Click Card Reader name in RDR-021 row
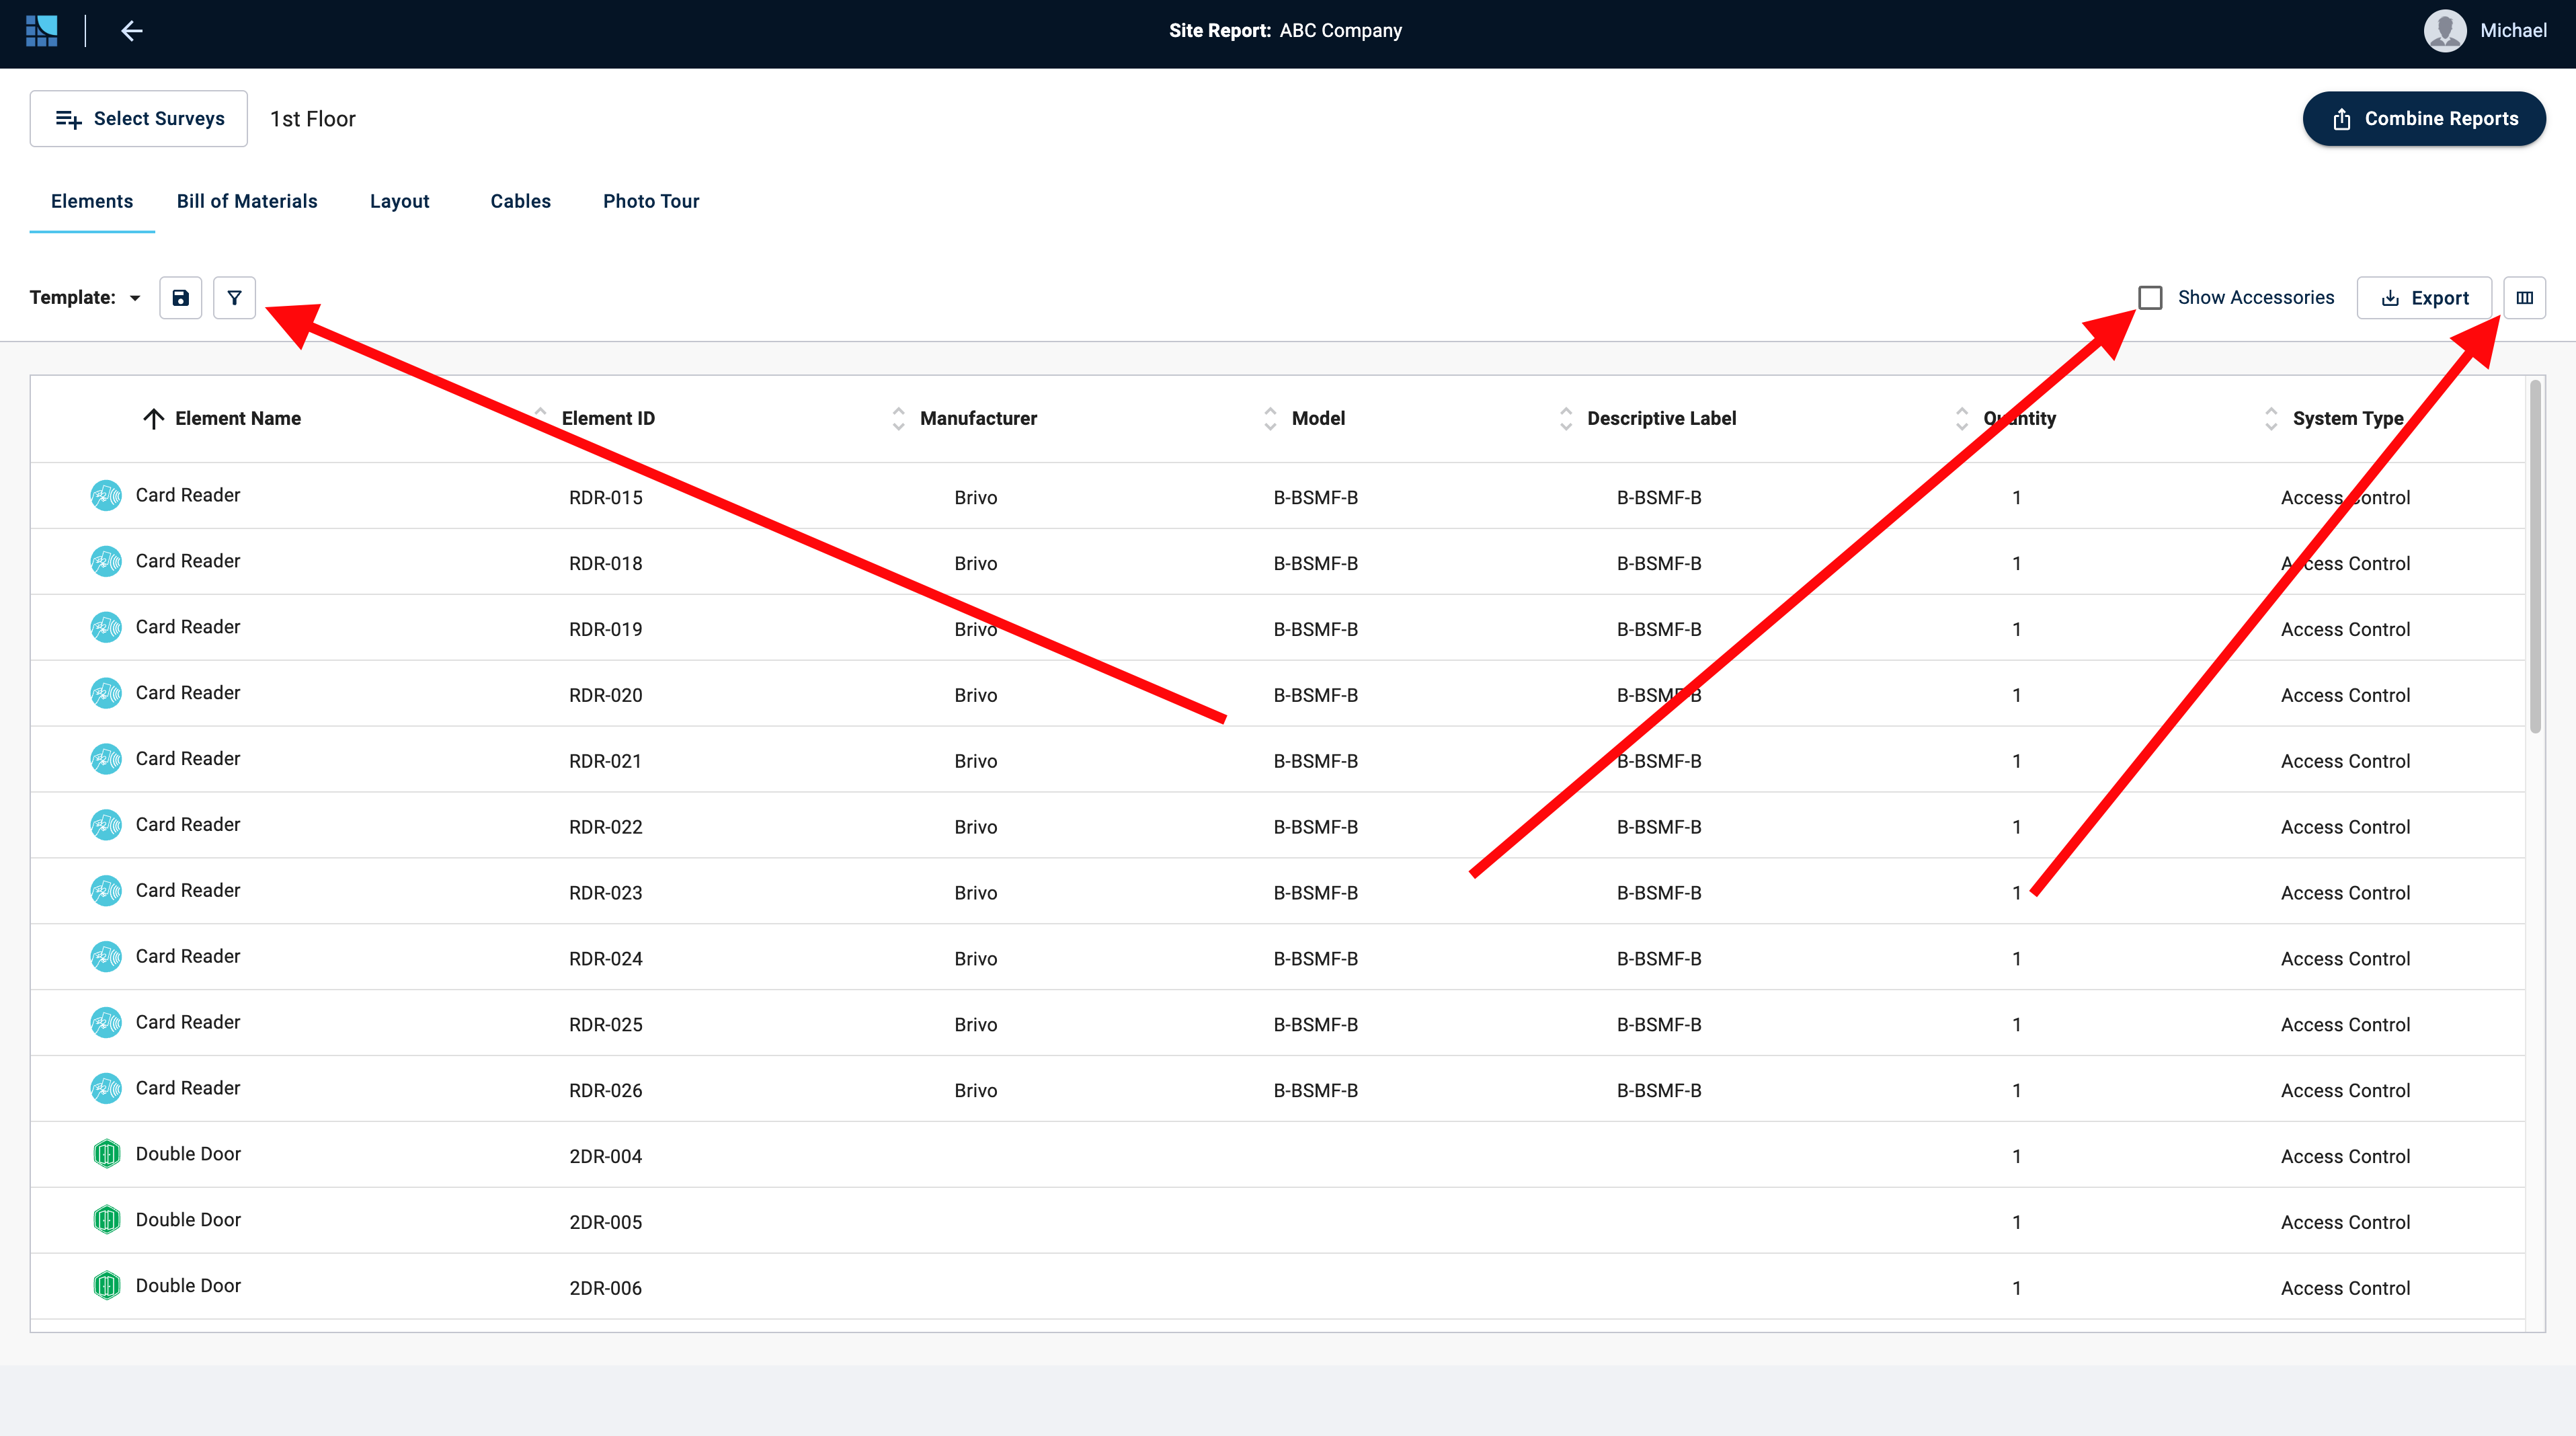Image resolution: width=2576 pixels, height=1436 pixels. (188, 759)
